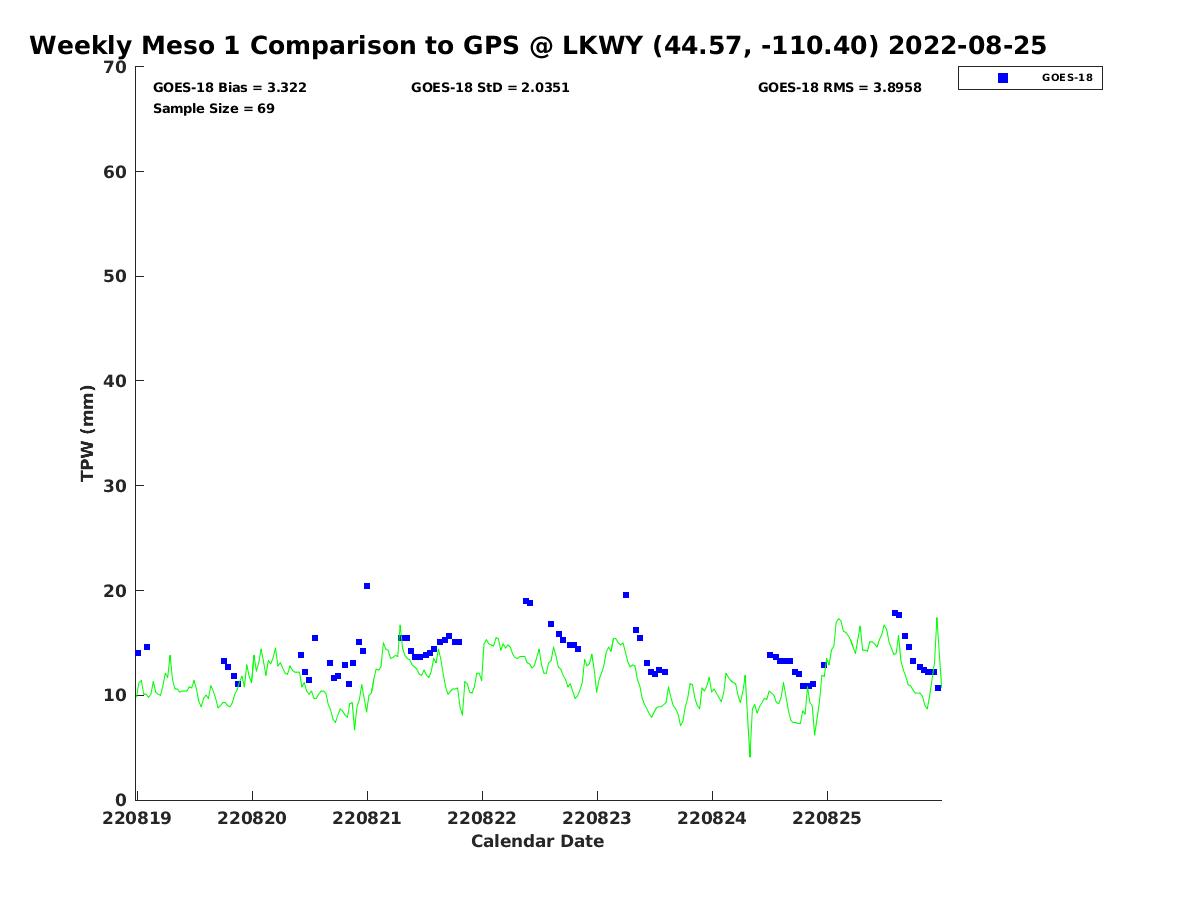Click the 50 y-axis tick label
Viewport: 1200px width, 900px height.
[116, 277]
